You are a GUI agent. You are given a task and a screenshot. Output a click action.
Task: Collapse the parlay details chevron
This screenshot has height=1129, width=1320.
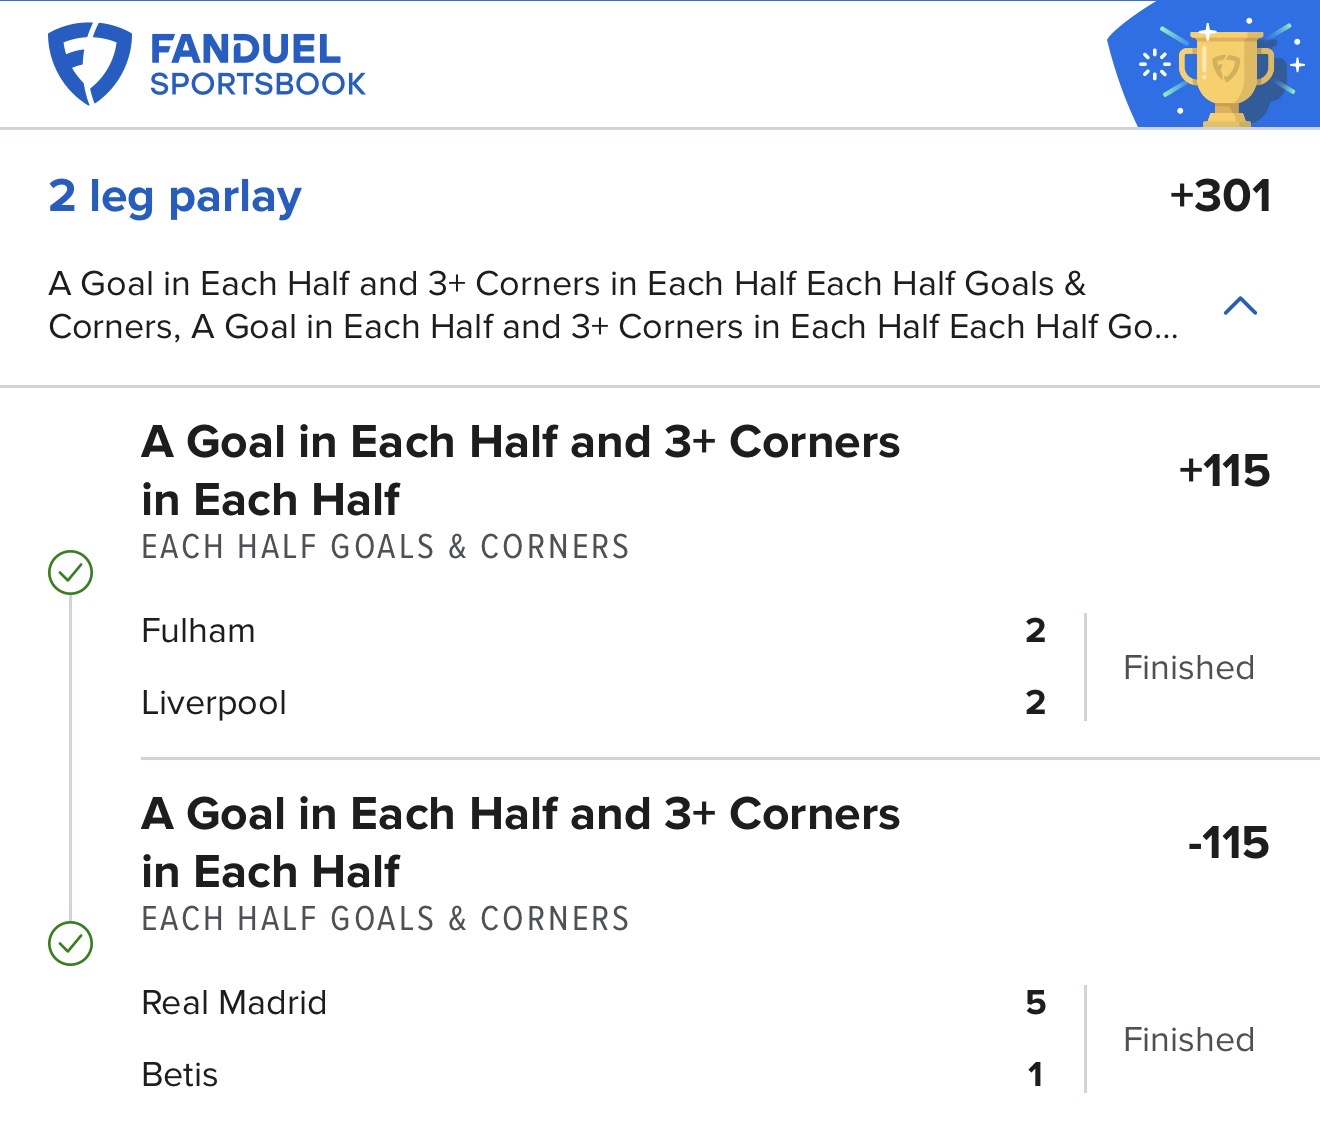point(1240,306)
